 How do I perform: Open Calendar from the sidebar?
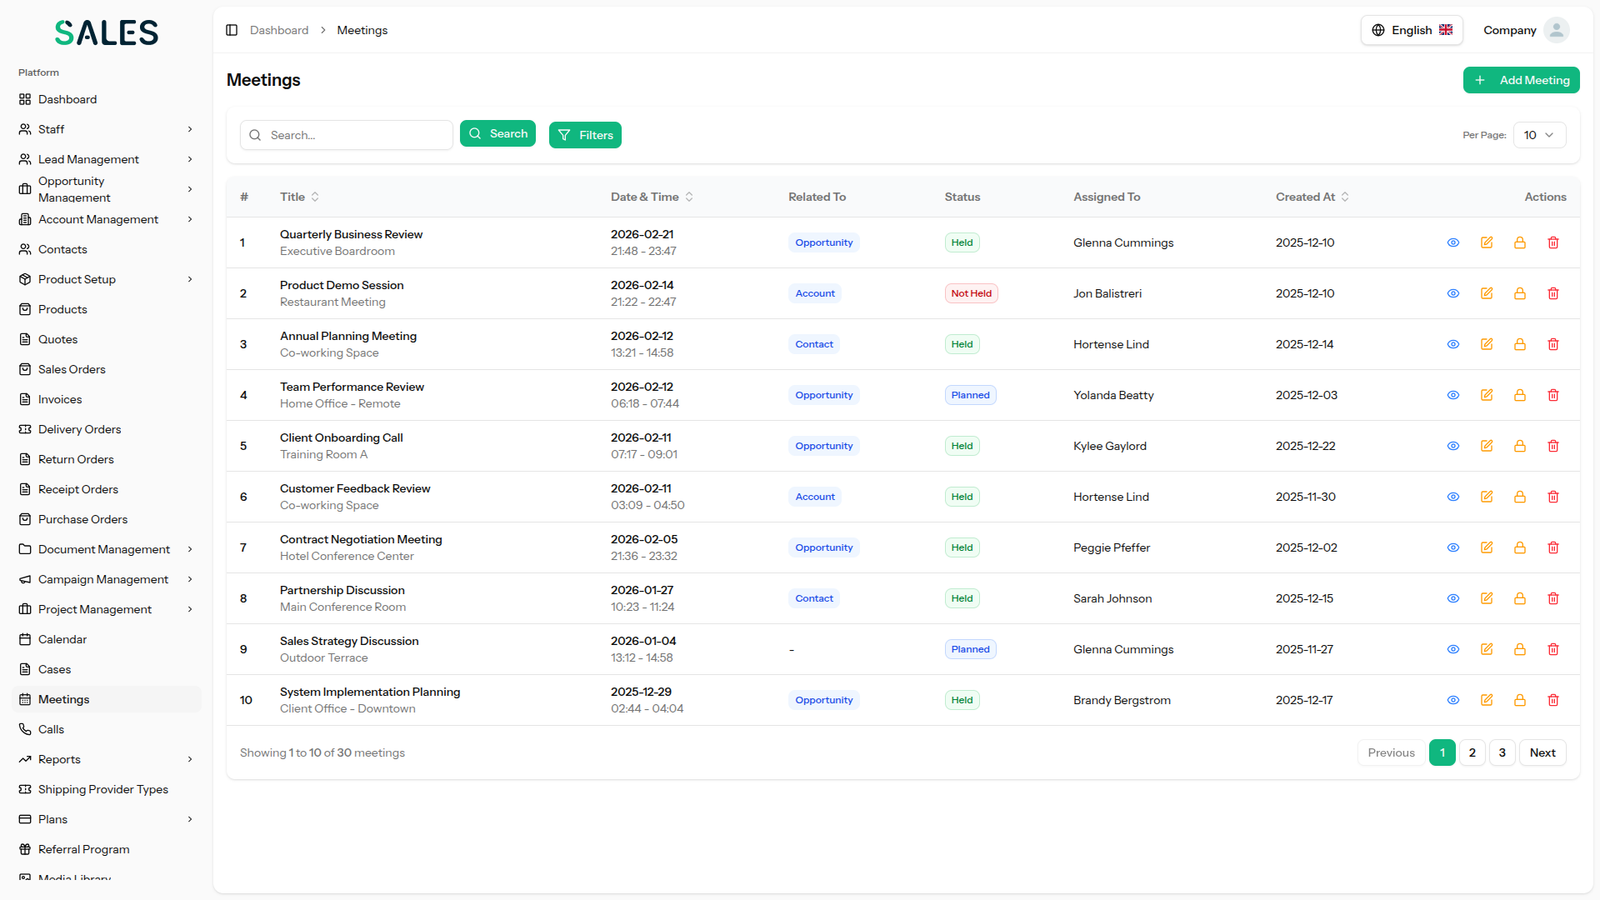(62, 639)
